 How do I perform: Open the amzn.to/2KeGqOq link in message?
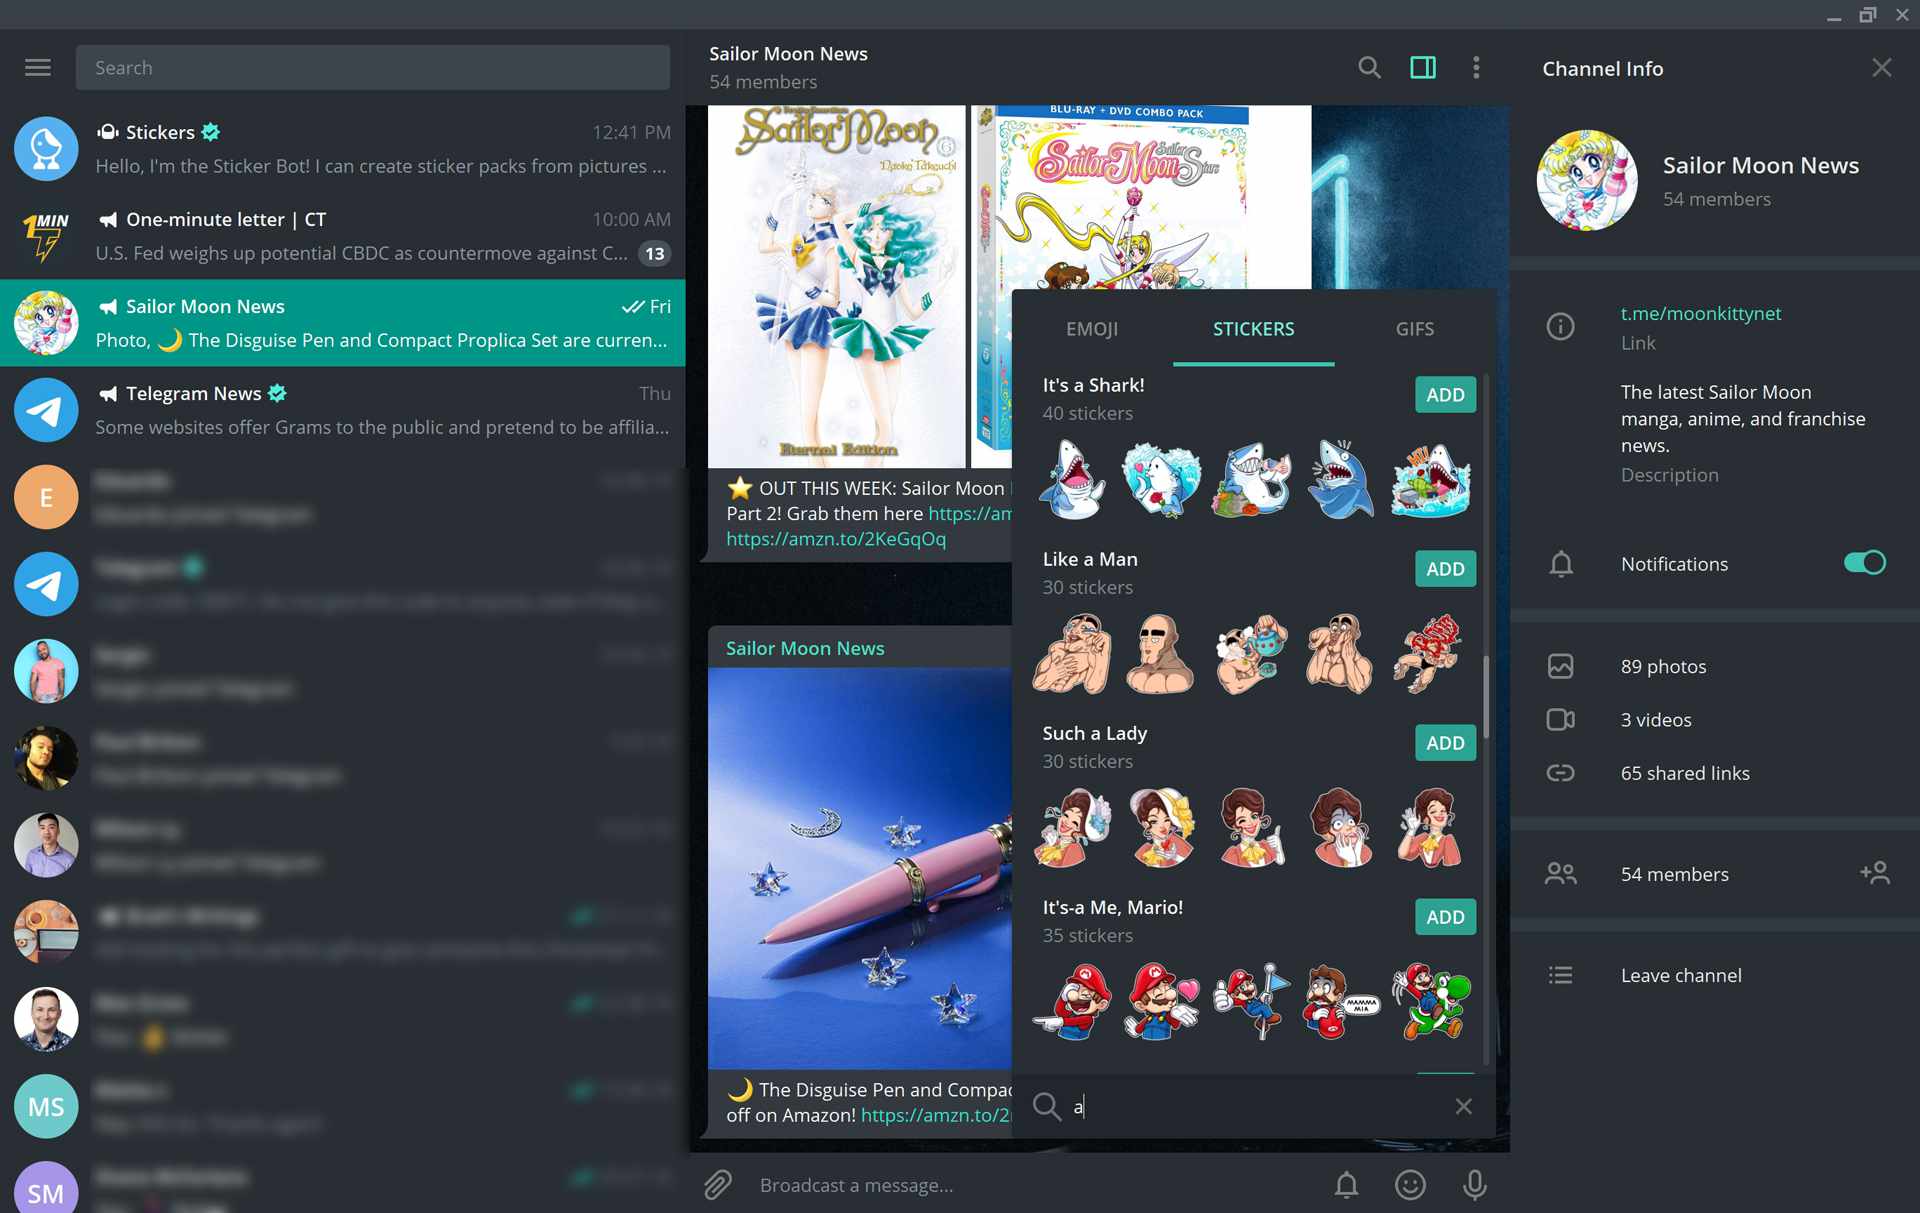point(836,539)
